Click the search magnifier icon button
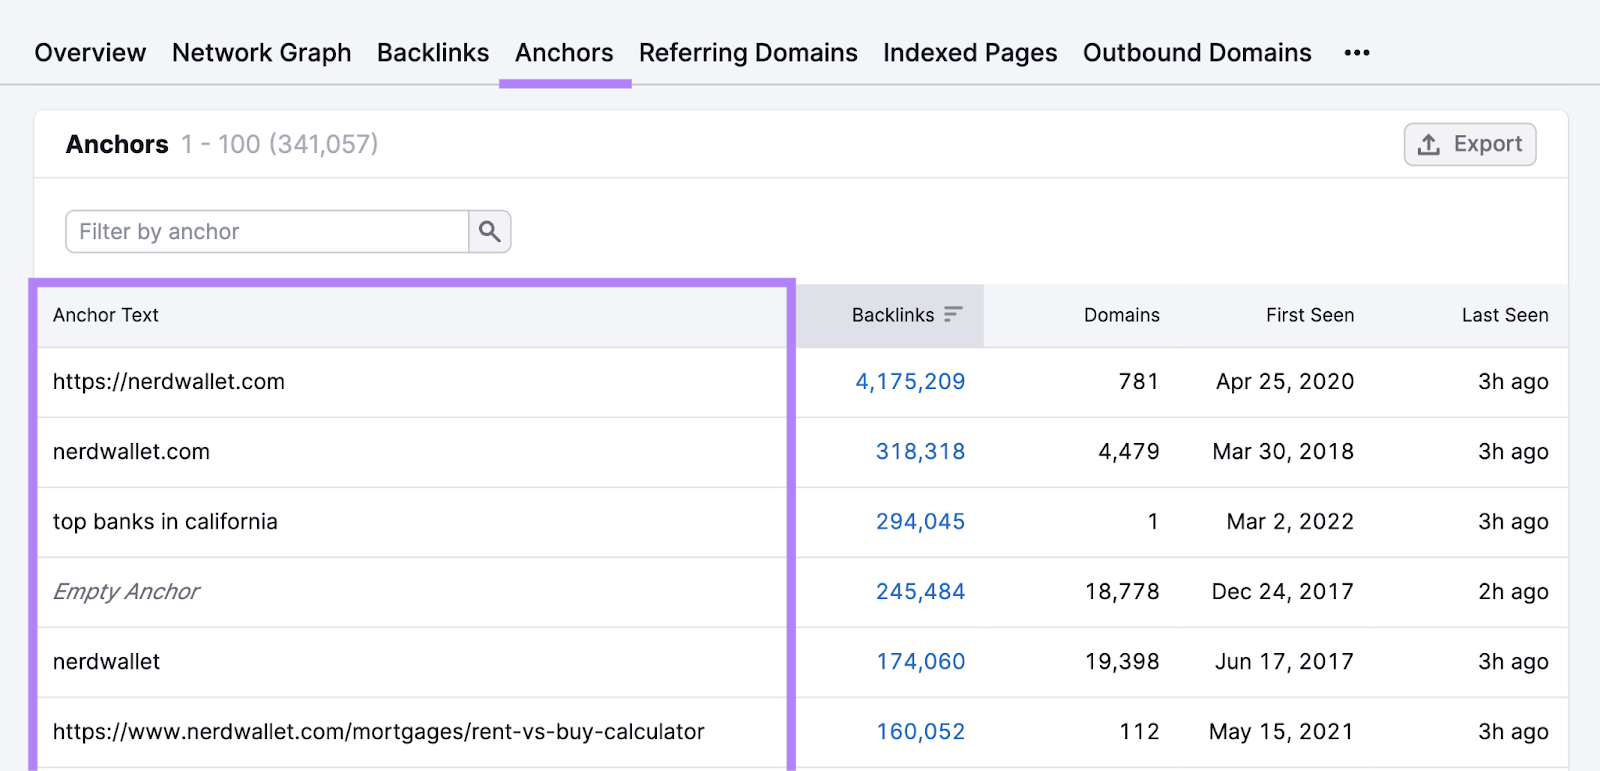The width and height of the screenshot is (1600, 771). coord(490,231)
